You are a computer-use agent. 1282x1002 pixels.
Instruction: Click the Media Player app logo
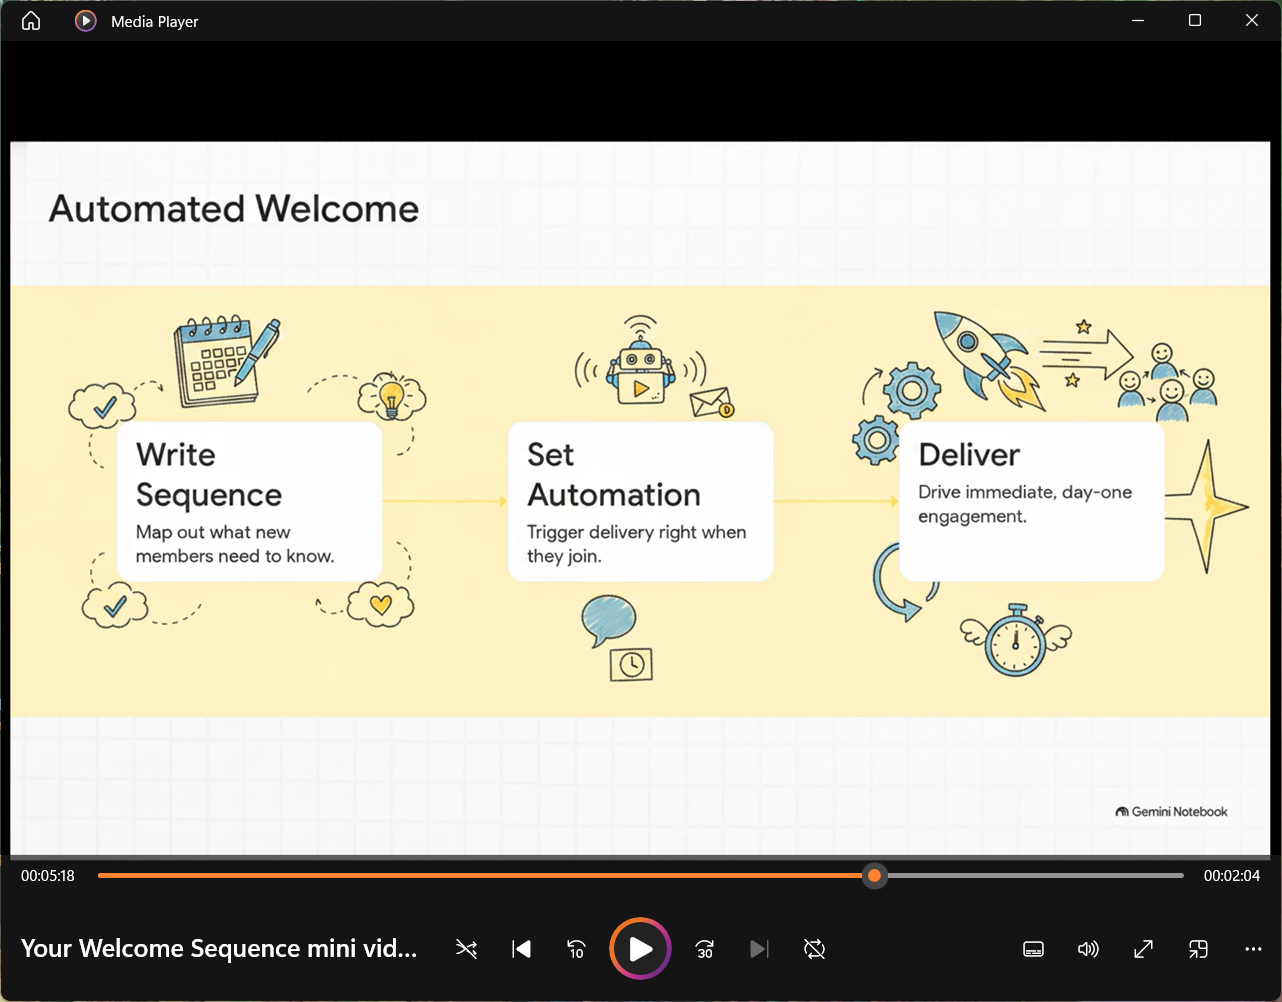pyautogui.click(x=86, y=21)
